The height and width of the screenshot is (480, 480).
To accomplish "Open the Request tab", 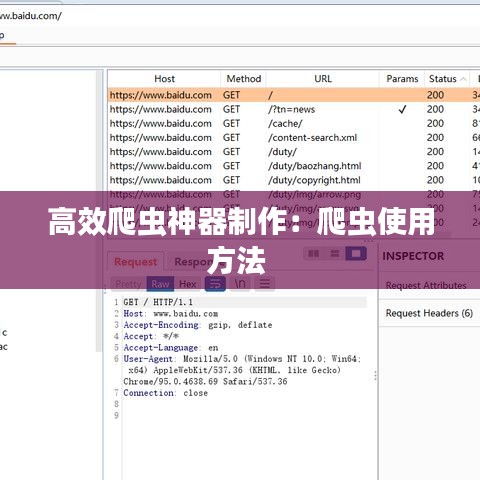I will pos(135,262).
